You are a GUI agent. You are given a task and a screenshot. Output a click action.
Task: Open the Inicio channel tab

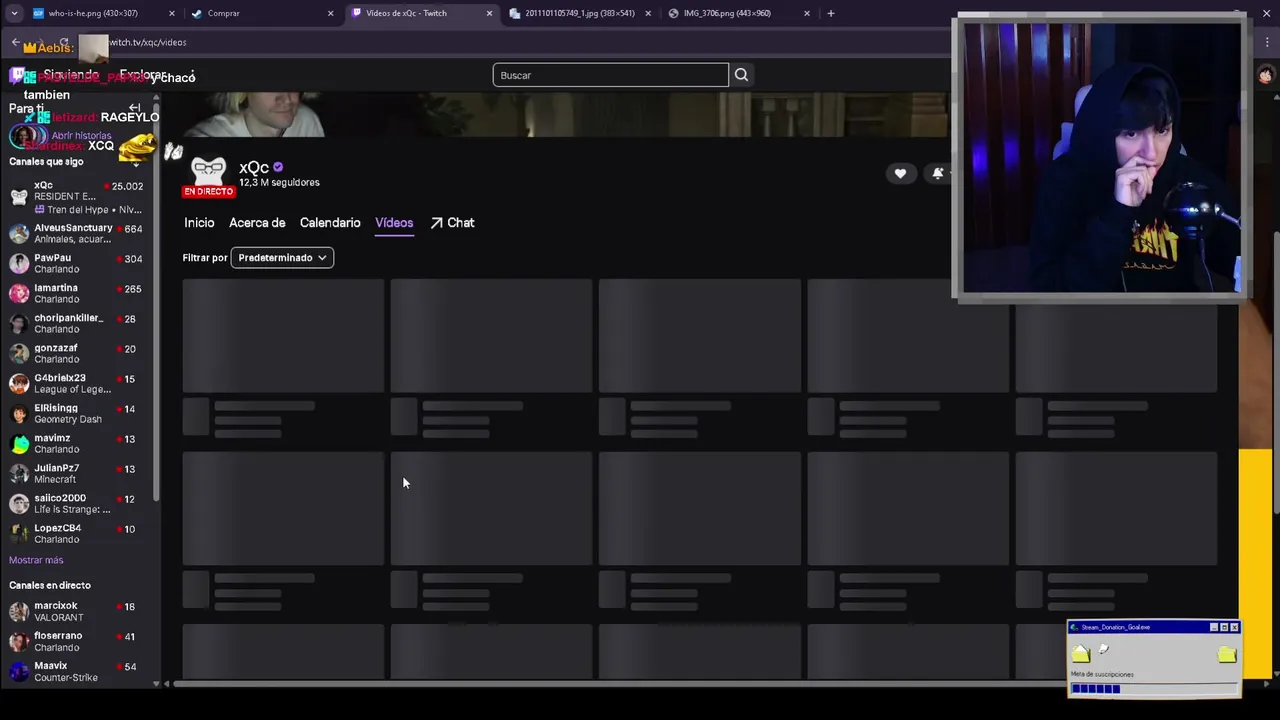[199, 223]
